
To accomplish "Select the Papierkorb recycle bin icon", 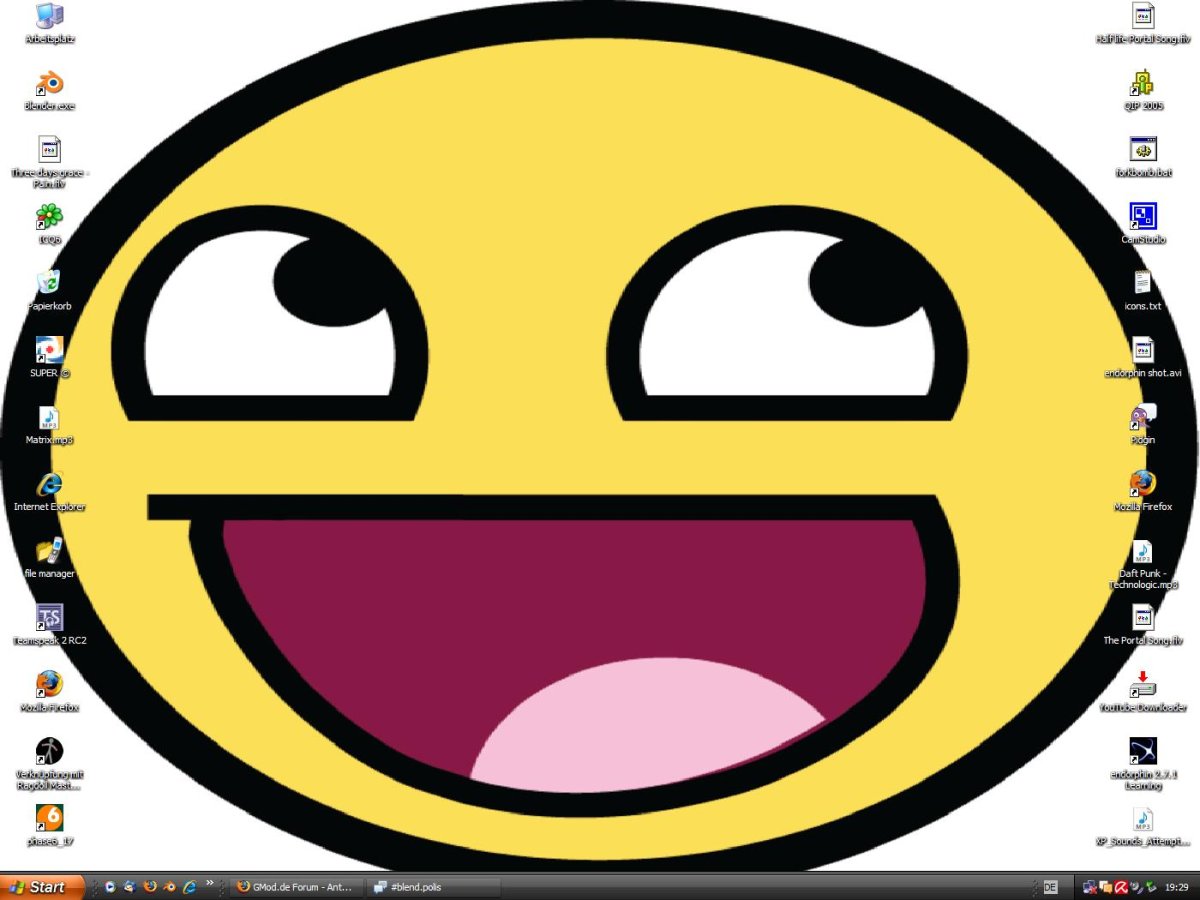I will coord(49,283).
